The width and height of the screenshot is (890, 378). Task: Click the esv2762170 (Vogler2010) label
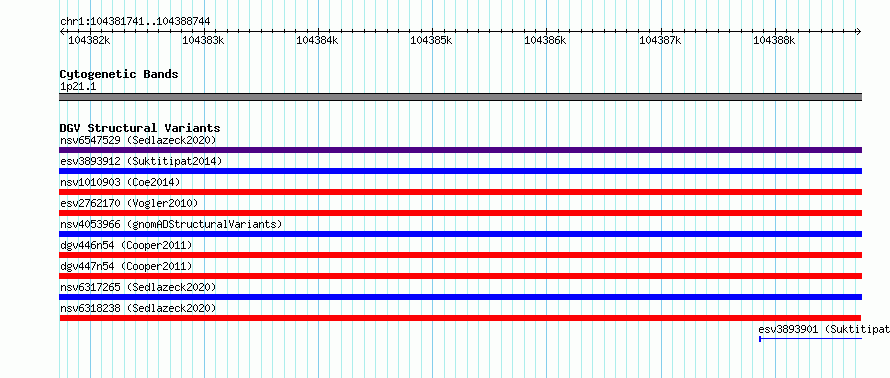pyautogui.click(x=129, y=203)
